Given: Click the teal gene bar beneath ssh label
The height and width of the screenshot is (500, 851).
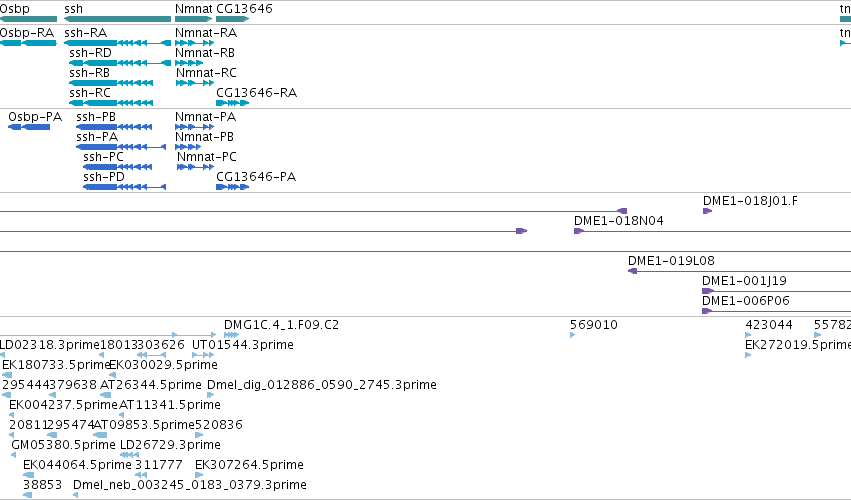Looking at the screenshot, I should click(x=117, y=19).
